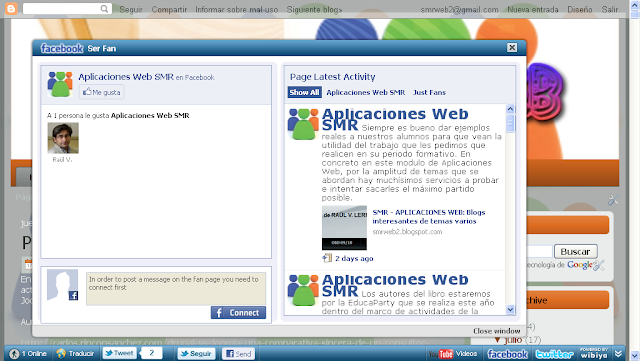Click the Powered by wibiya logo
The height and width of the screenshot is (361, 640).
pyautogui.click(x=594, y=353)
